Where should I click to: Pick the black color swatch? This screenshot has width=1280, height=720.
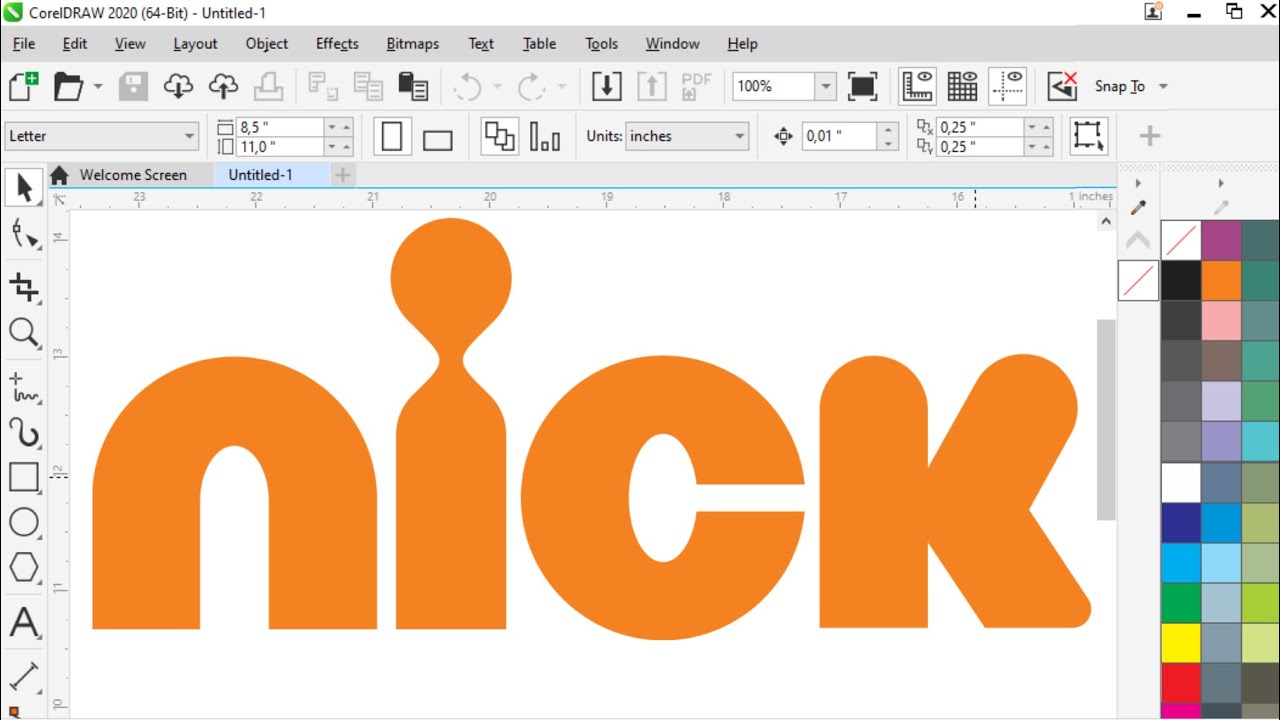click(1180, 281)
